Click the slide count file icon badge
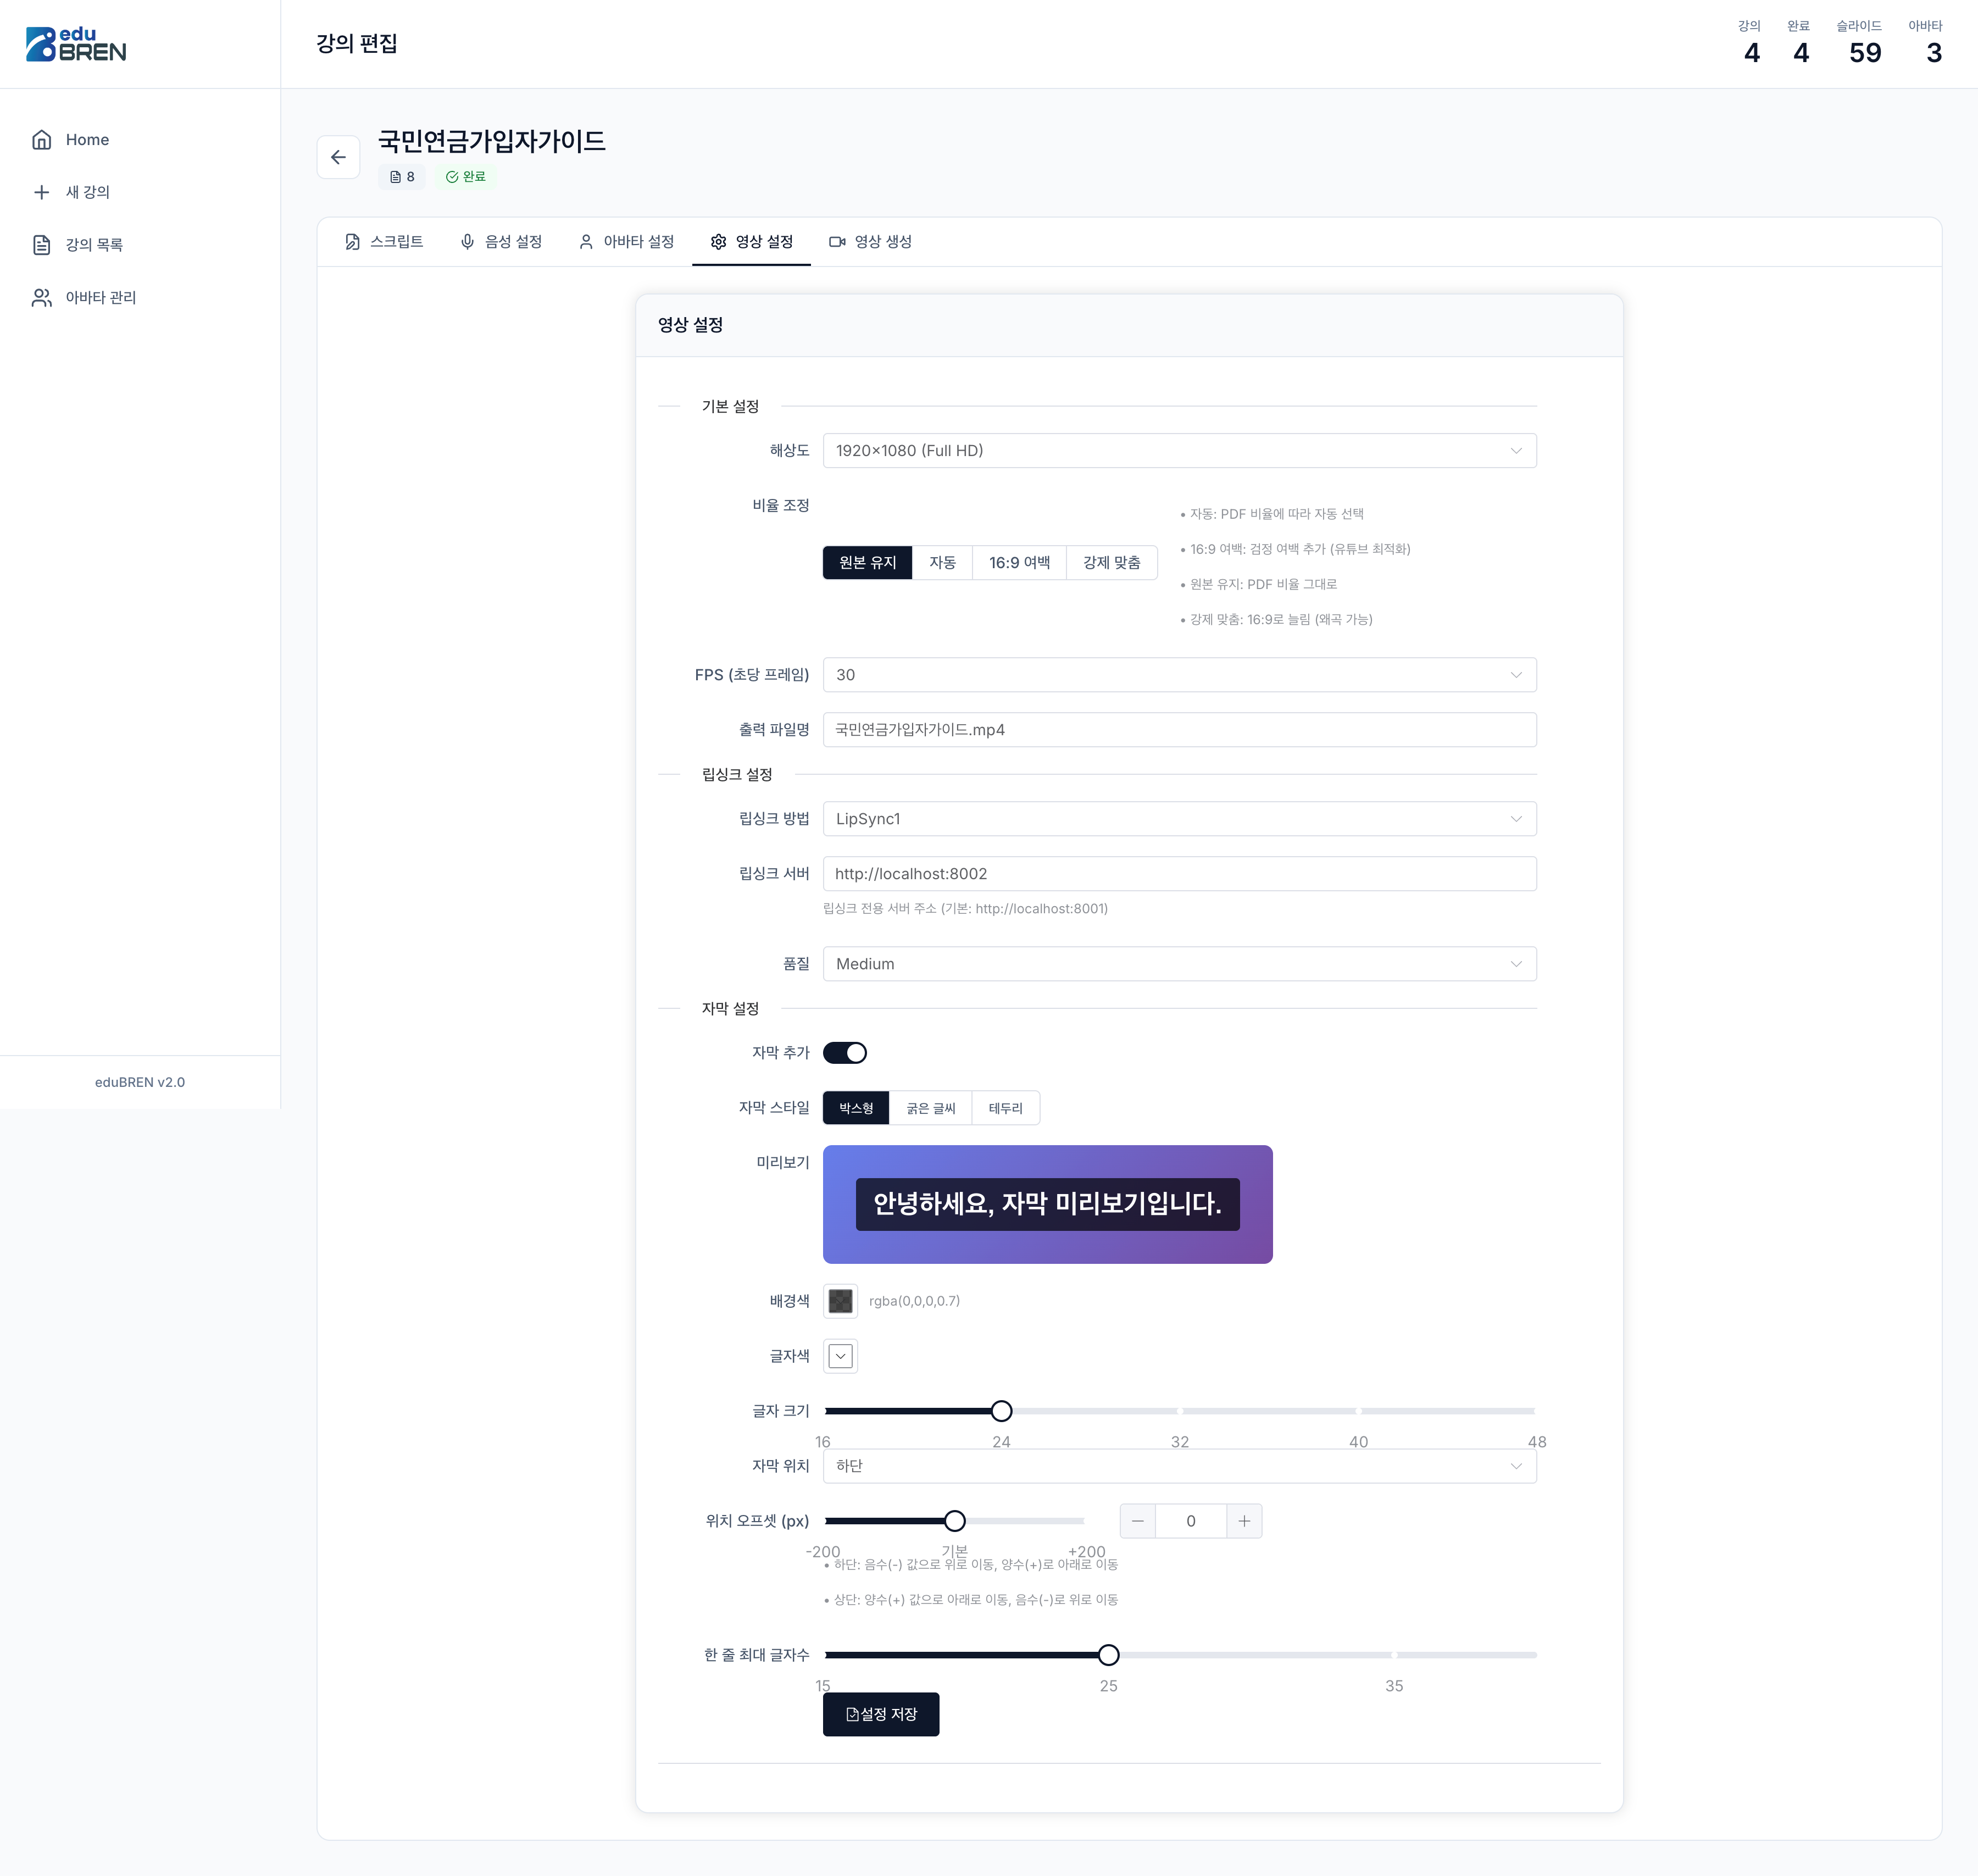 pyautogui.click(x=402, y=177)
